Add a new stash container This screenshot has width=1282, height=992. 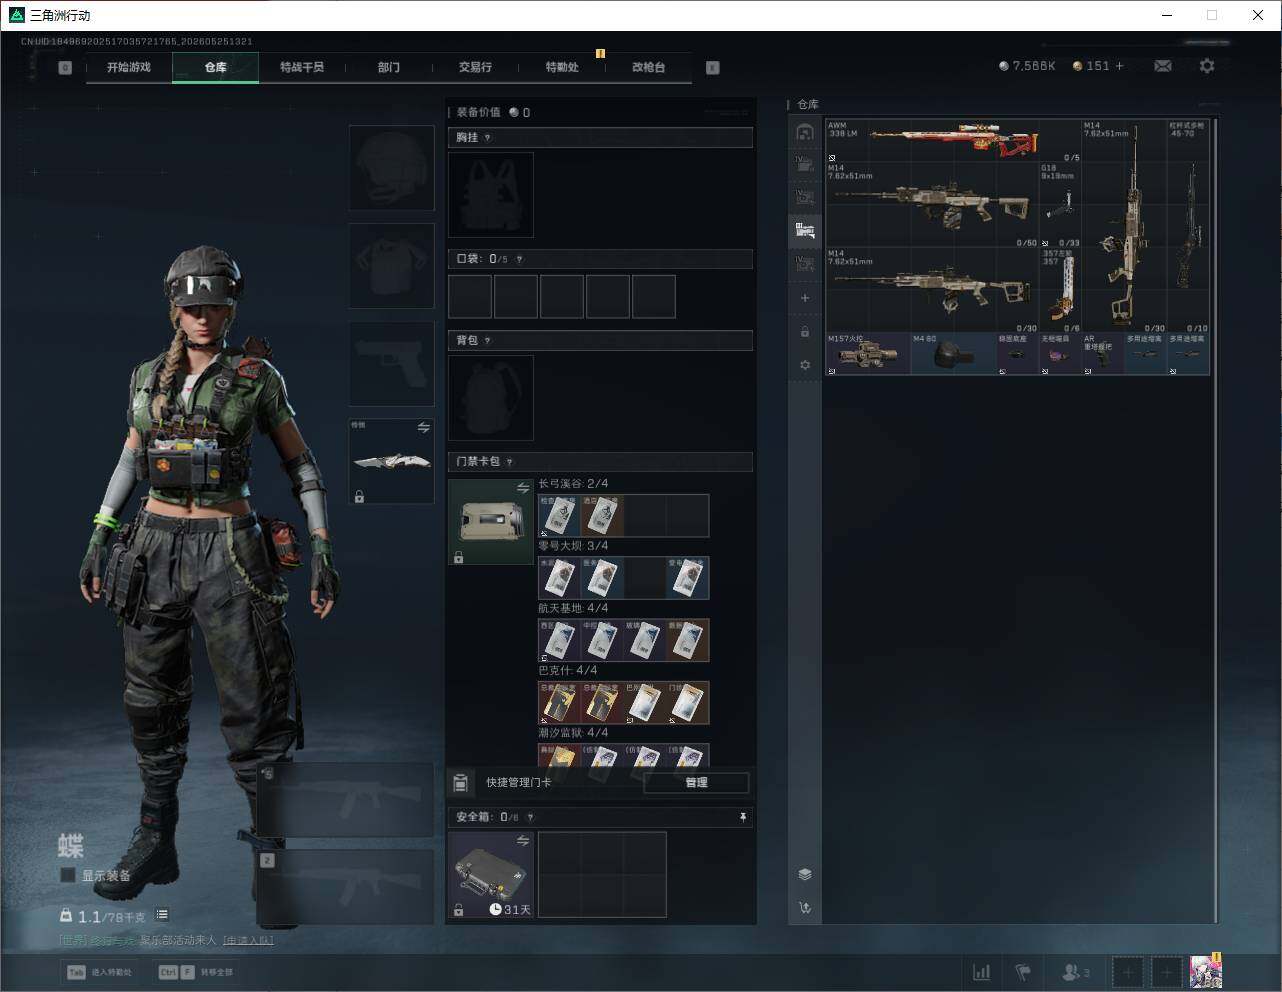[x=805, y=298]
